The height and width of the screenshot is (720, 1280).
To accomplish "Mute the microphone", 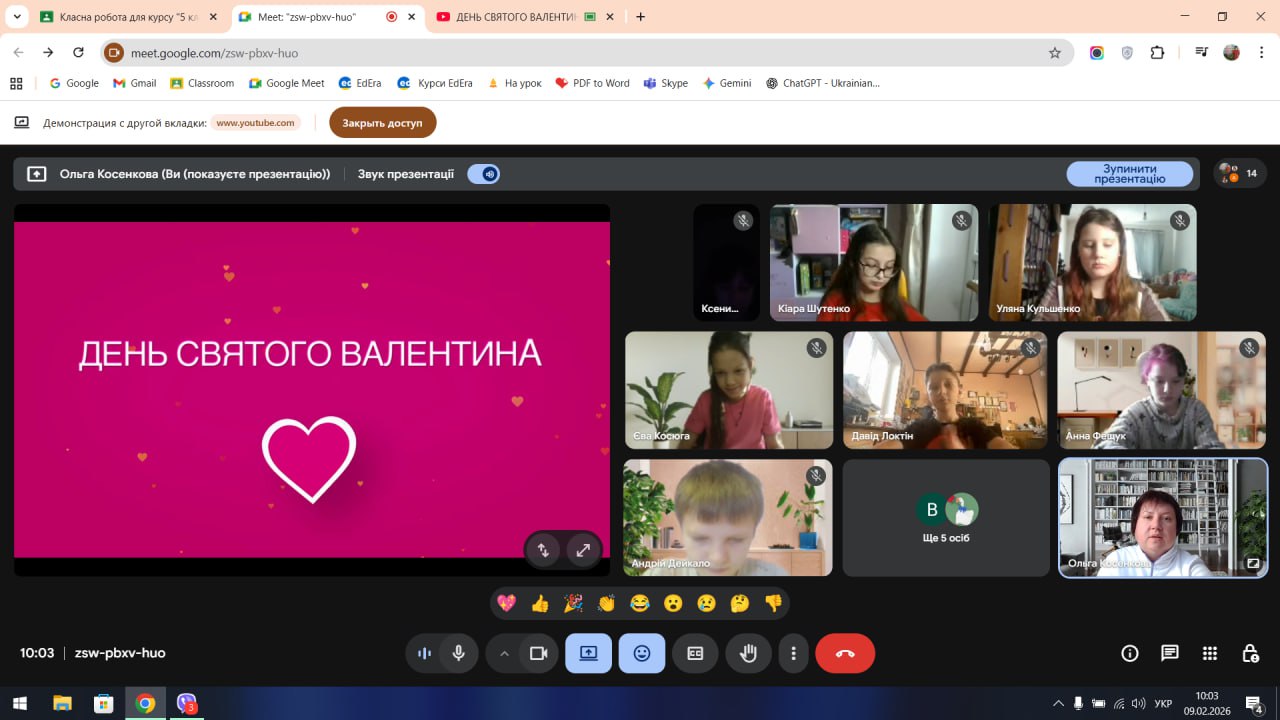I will tap(458, 653).
